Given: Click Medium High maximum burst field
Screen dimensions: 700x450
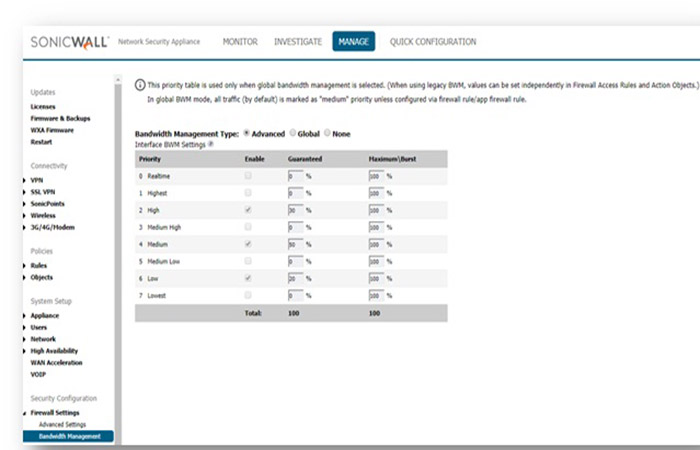Looking at the screenshot, I should click(x=376, y=227).
